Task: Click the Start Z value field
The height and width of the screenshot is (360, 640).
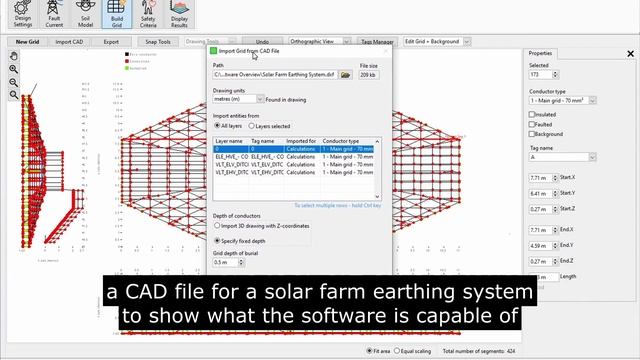Action: coord(540,209)
